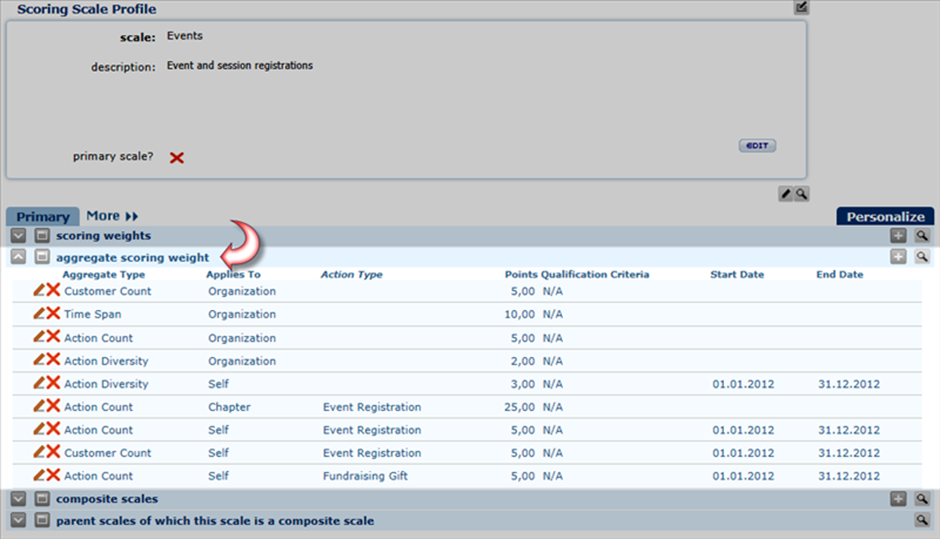Screen dimensions: 940x539
Task: Click list icon next to parent scales
Action: (41, 520)
